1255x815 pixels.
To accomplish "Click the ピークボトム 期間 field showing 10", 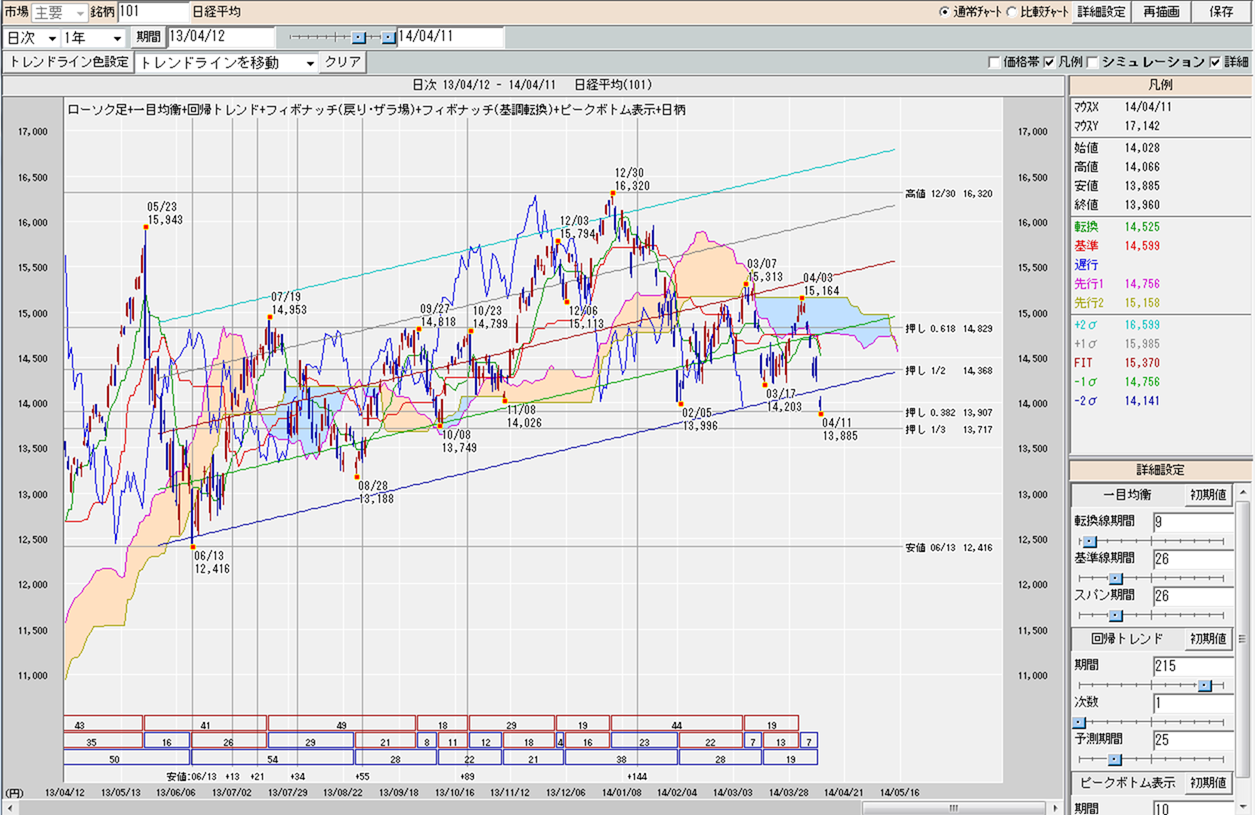I will click(1193, 807).
